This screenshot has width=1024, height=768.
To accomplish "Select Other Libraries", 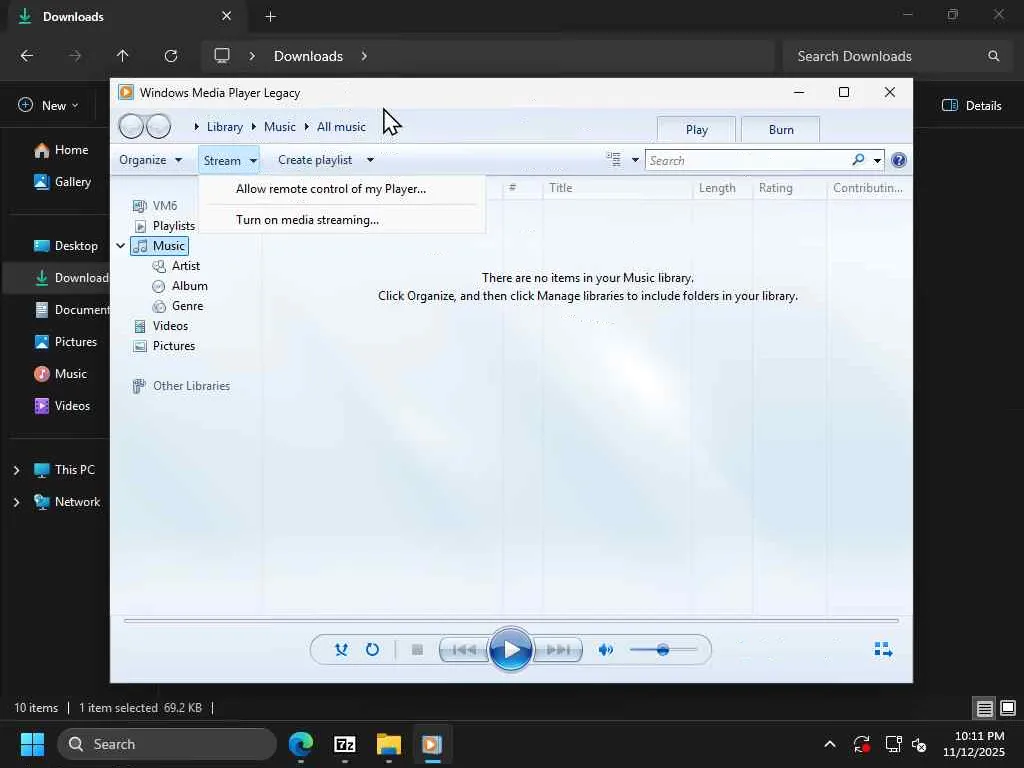I will [181, 386].
